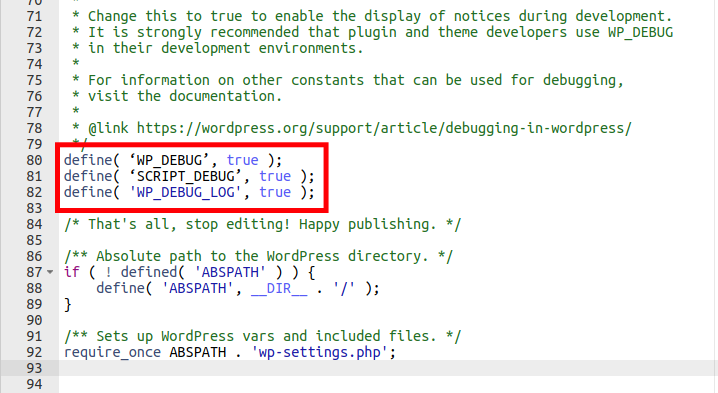718x393 pixels.
Task: Click line number 82 in the gutter
Action: click(x=34, y=192)
